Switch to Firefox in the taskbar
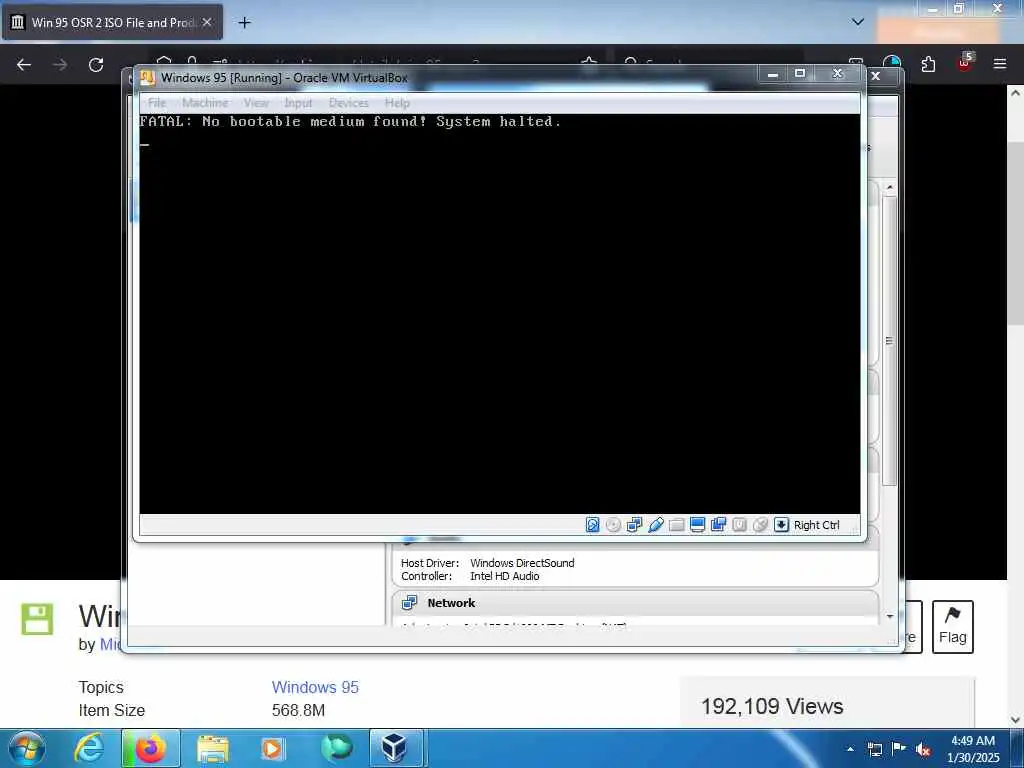Image resolution: width=1024 pixels, height=768 pixels. [150, 748]
